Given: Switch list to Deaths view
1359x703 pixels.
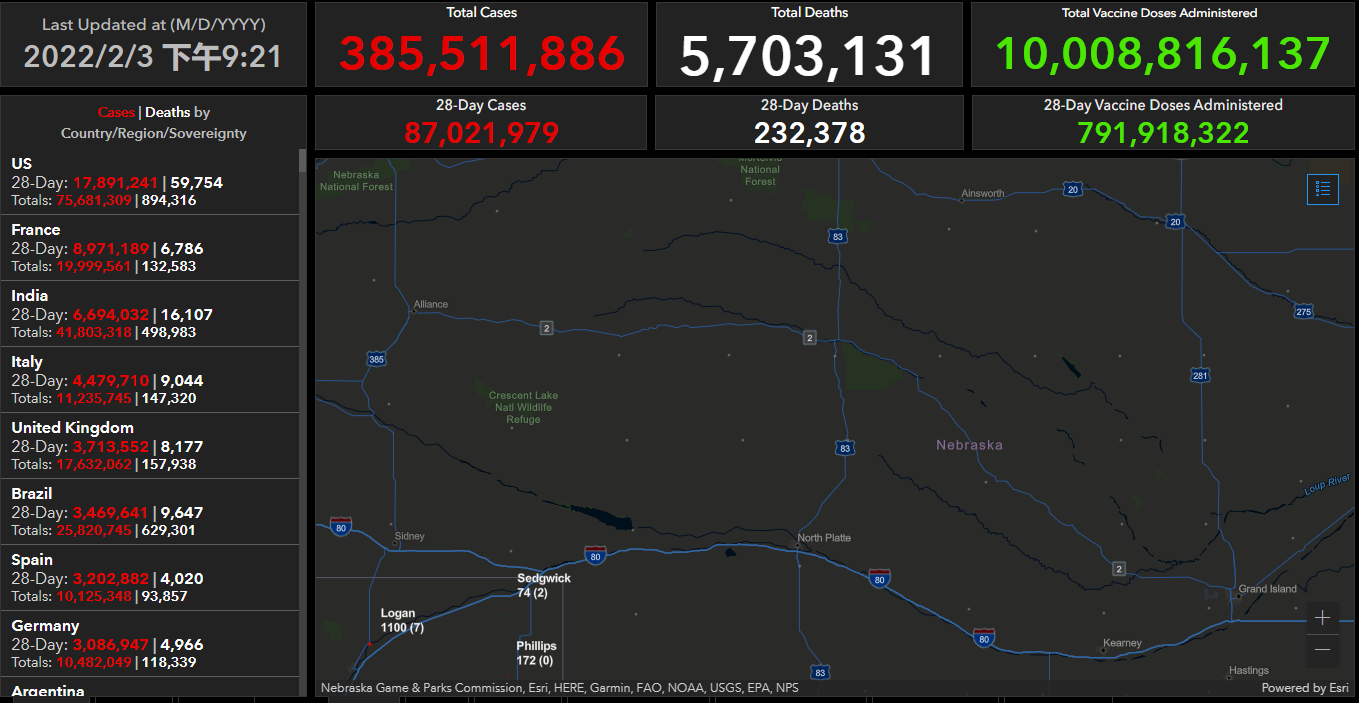Looking at the screenshot, I should 168,113.
